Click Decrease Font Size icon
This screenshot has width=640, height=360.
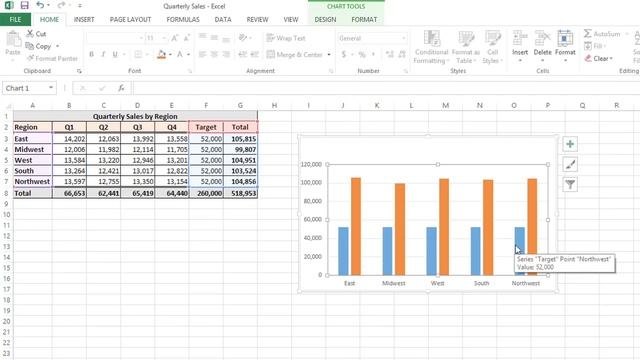coord(187,38)
